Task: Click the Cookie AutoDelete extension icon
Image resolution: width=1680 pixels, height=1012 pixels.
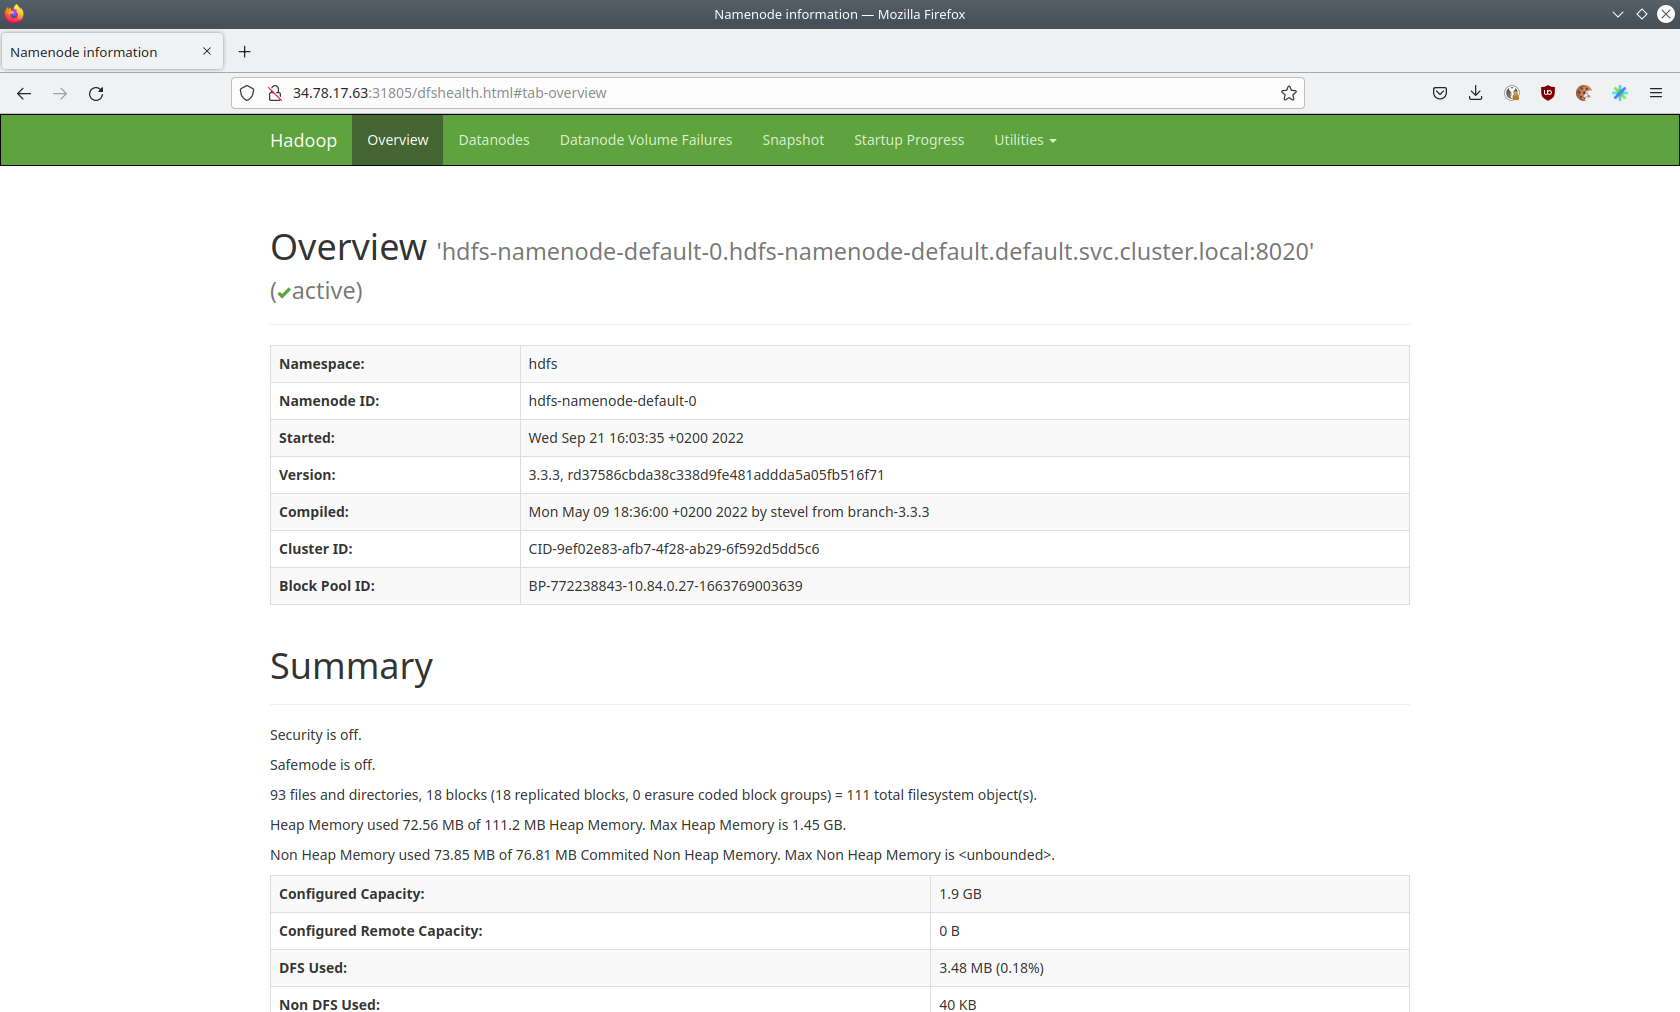Action: click(x=1584, y=93)
